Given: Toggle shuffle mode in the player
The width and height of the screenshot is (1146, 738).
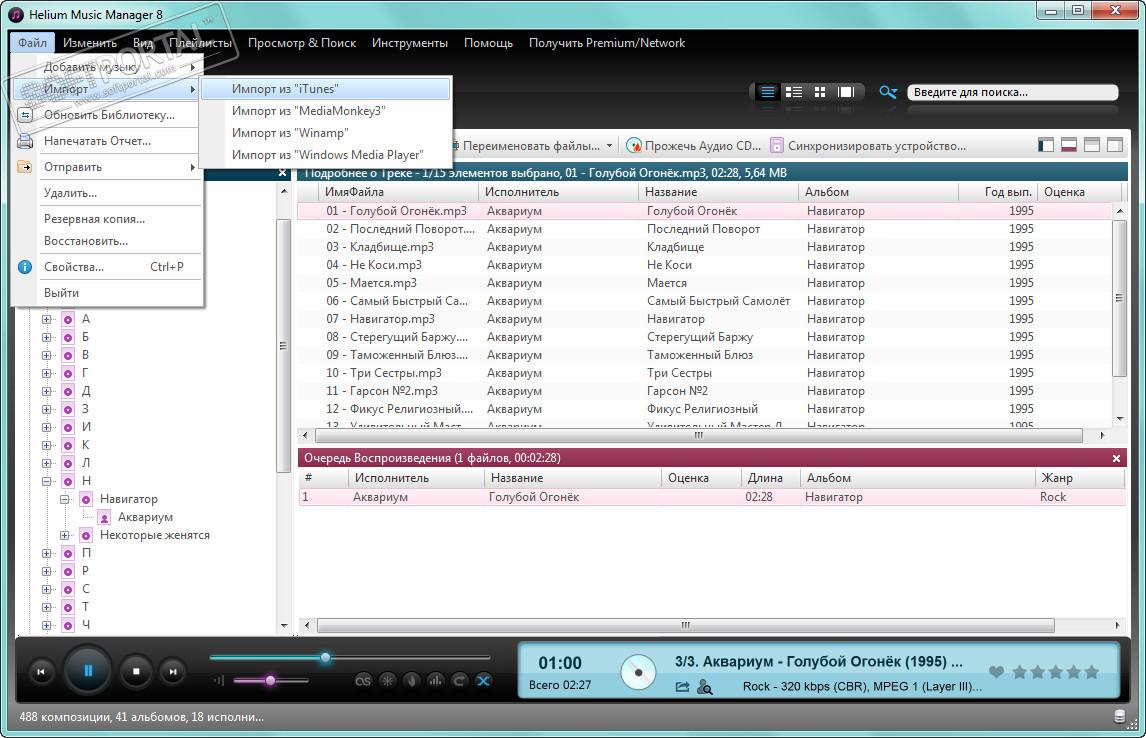Looking at the screenshot, I should 483,681.
